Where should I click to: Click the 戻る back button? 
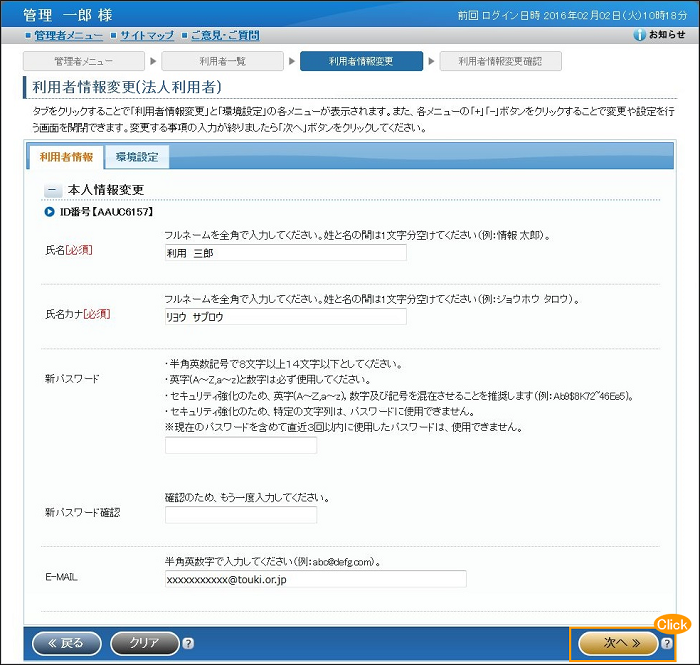click(x=67, y=643)
